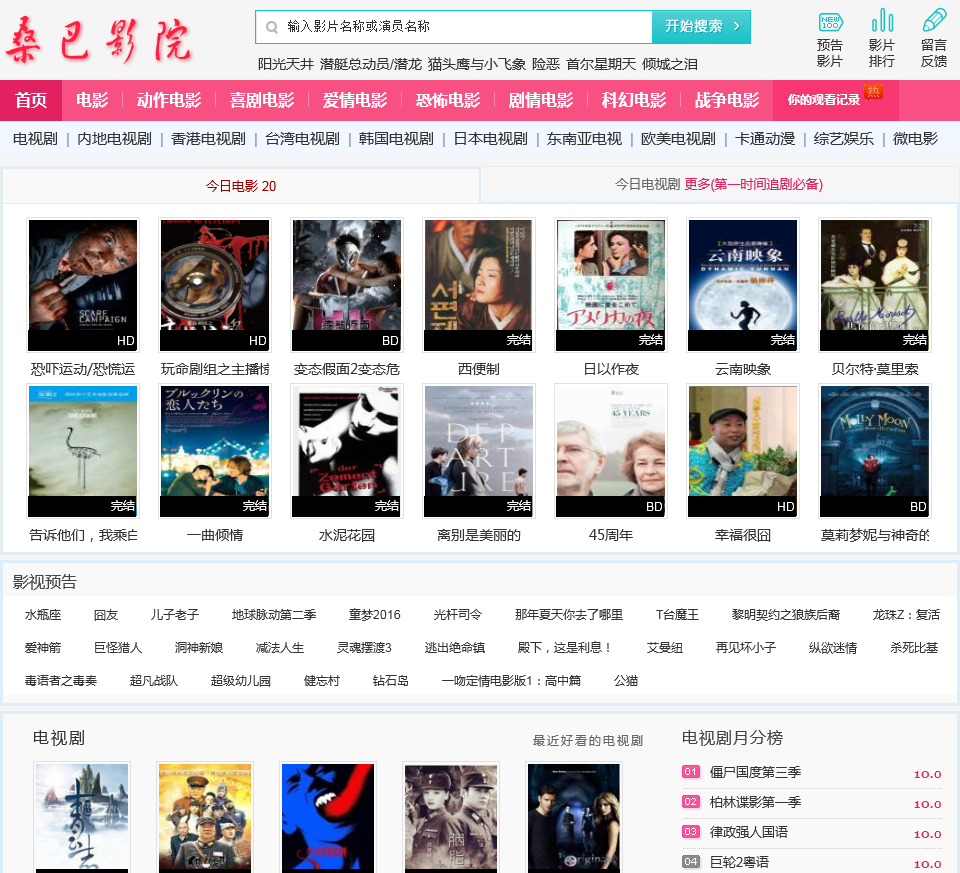Open the 电影 navigation item

[92, 100]
